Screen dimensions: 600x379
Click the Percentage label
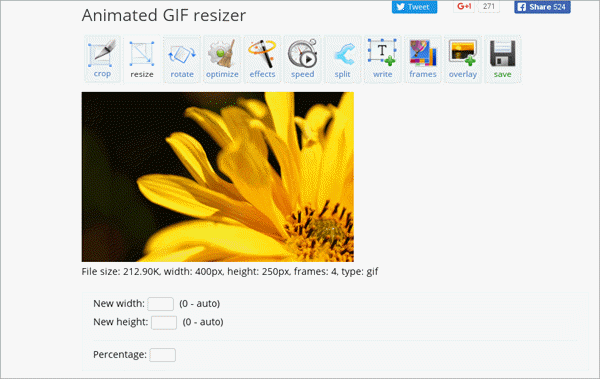click(120, 354)
